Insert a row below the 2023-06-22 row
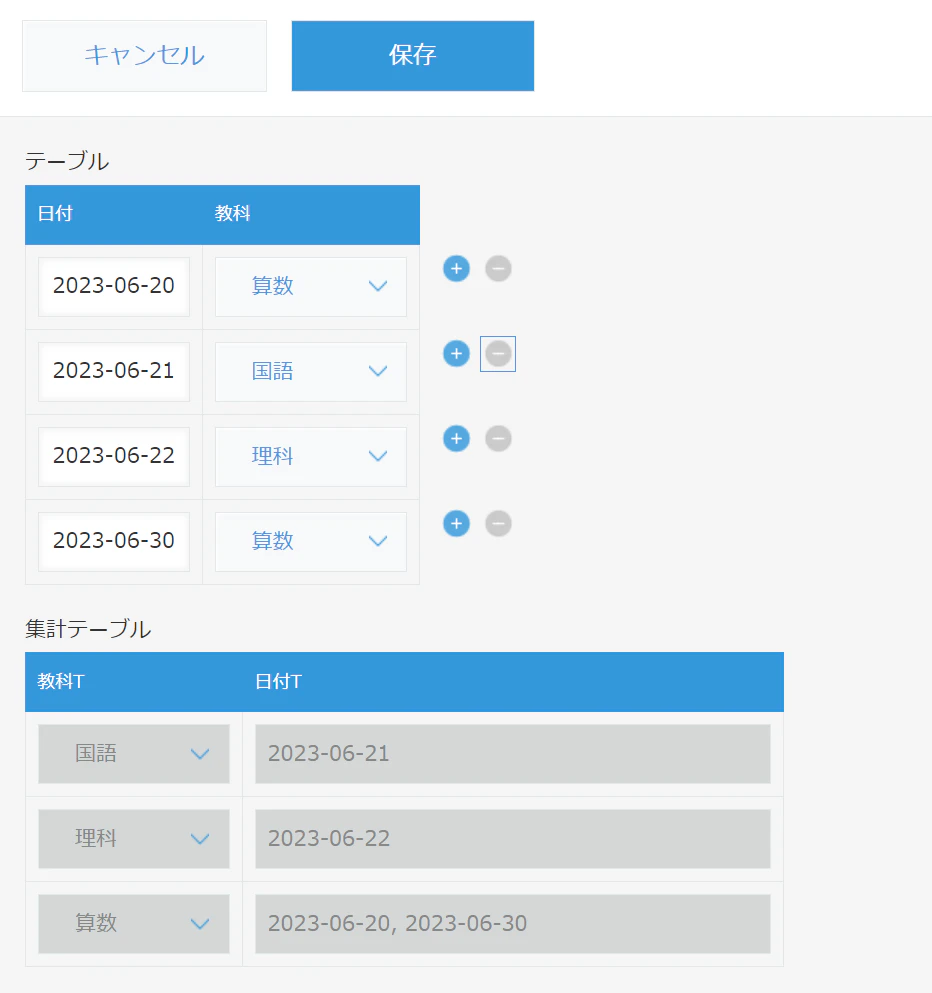This screenshot has height=993, width=932. [457, 438]
